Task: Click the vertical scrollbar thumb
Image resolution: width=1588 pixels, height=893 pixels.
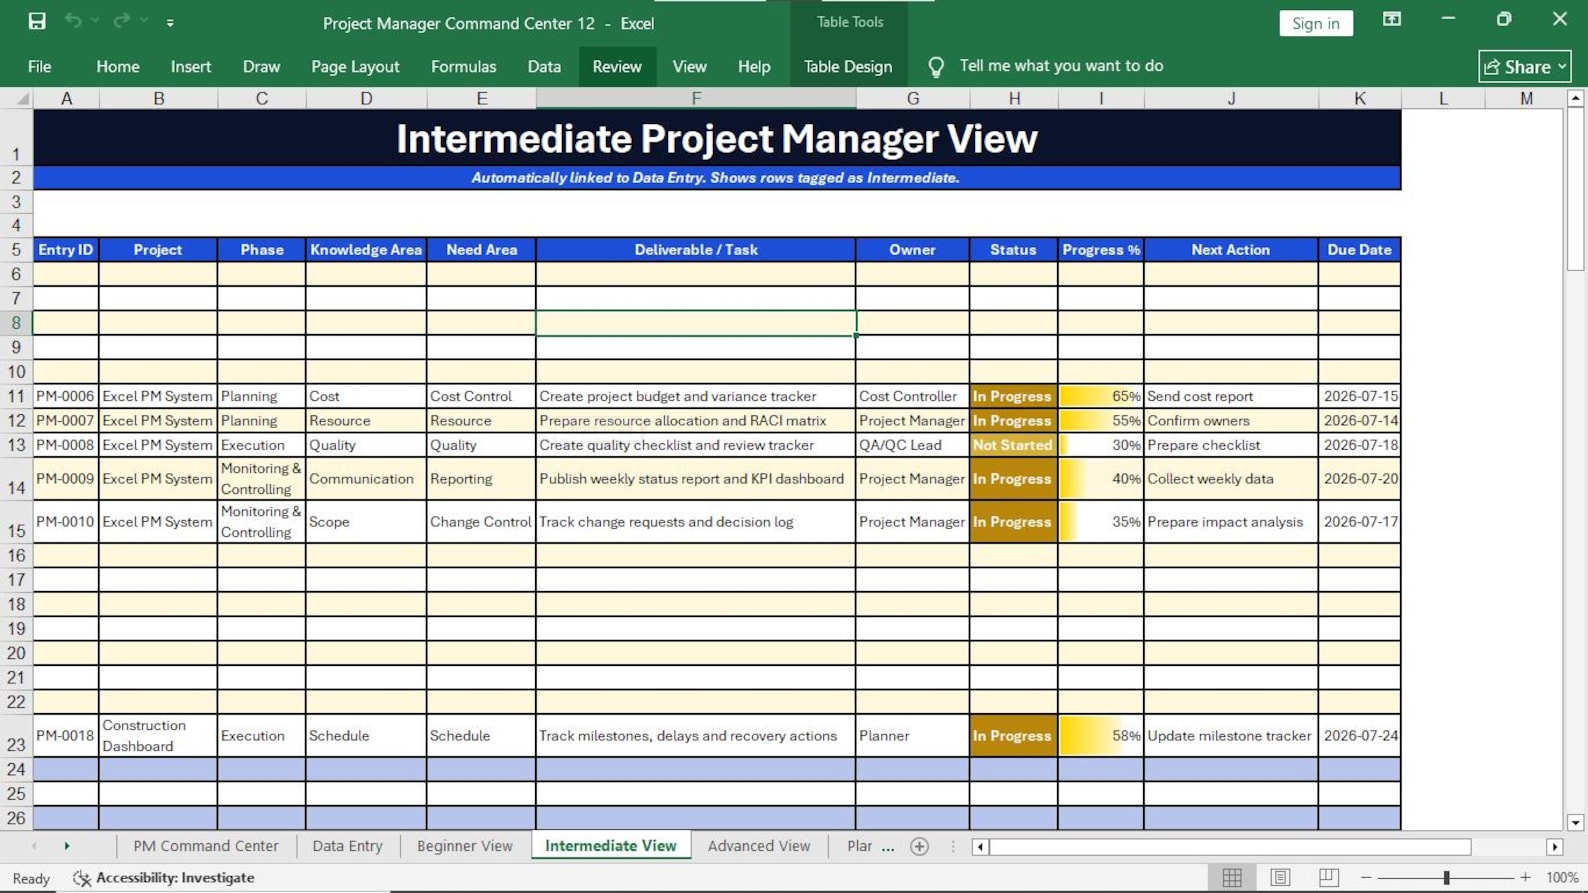Action: [x=1576, y=188]
